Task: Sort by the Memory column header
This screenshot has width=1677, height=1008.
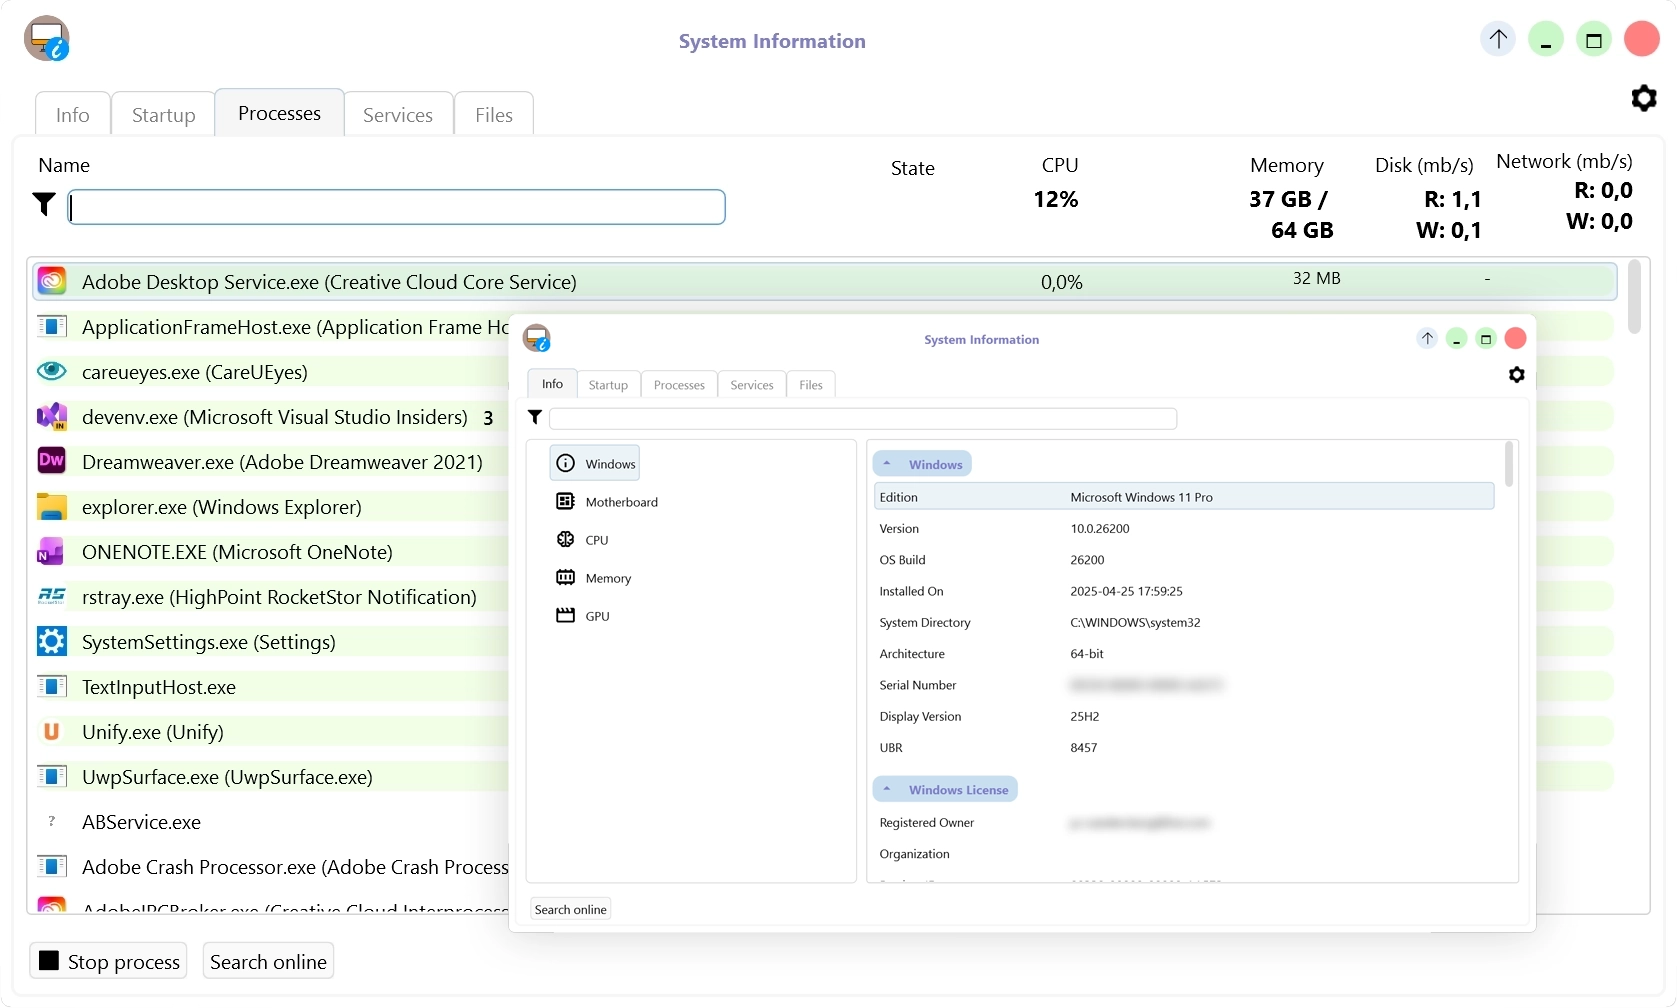Action: click(1287, 165)
